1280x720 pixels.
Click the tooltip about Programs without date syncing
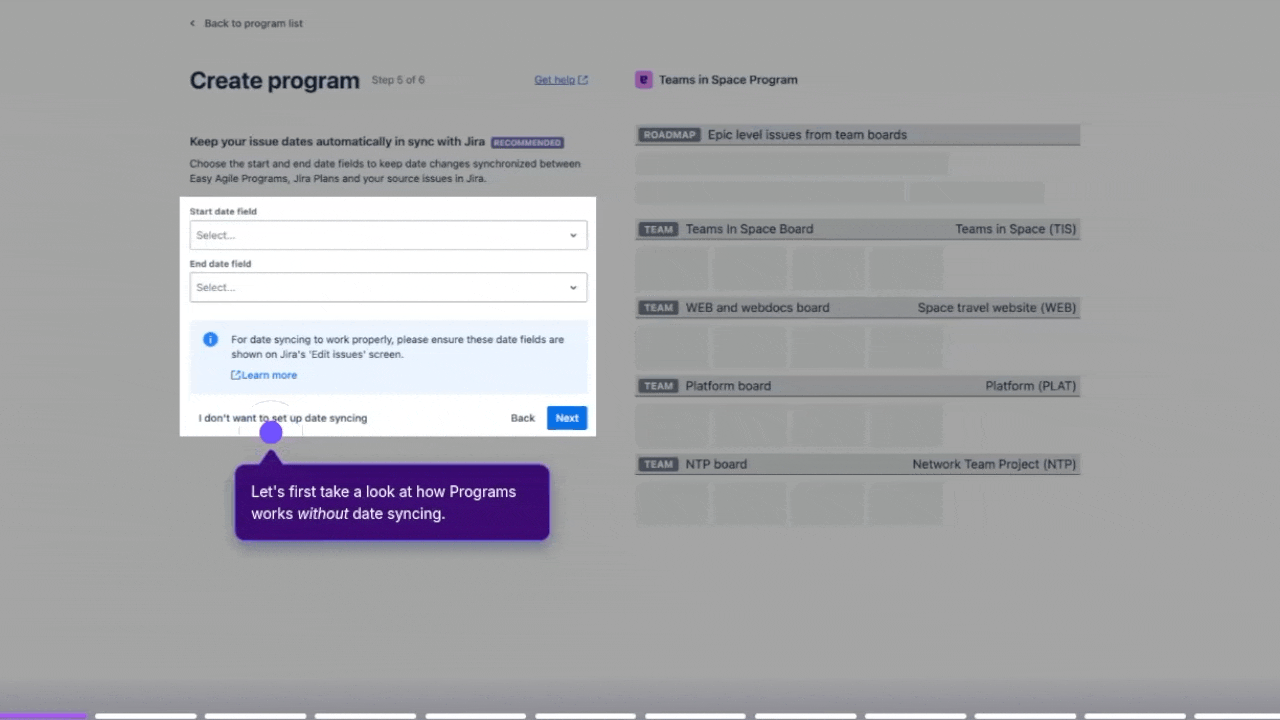click(x=392, y=502)
